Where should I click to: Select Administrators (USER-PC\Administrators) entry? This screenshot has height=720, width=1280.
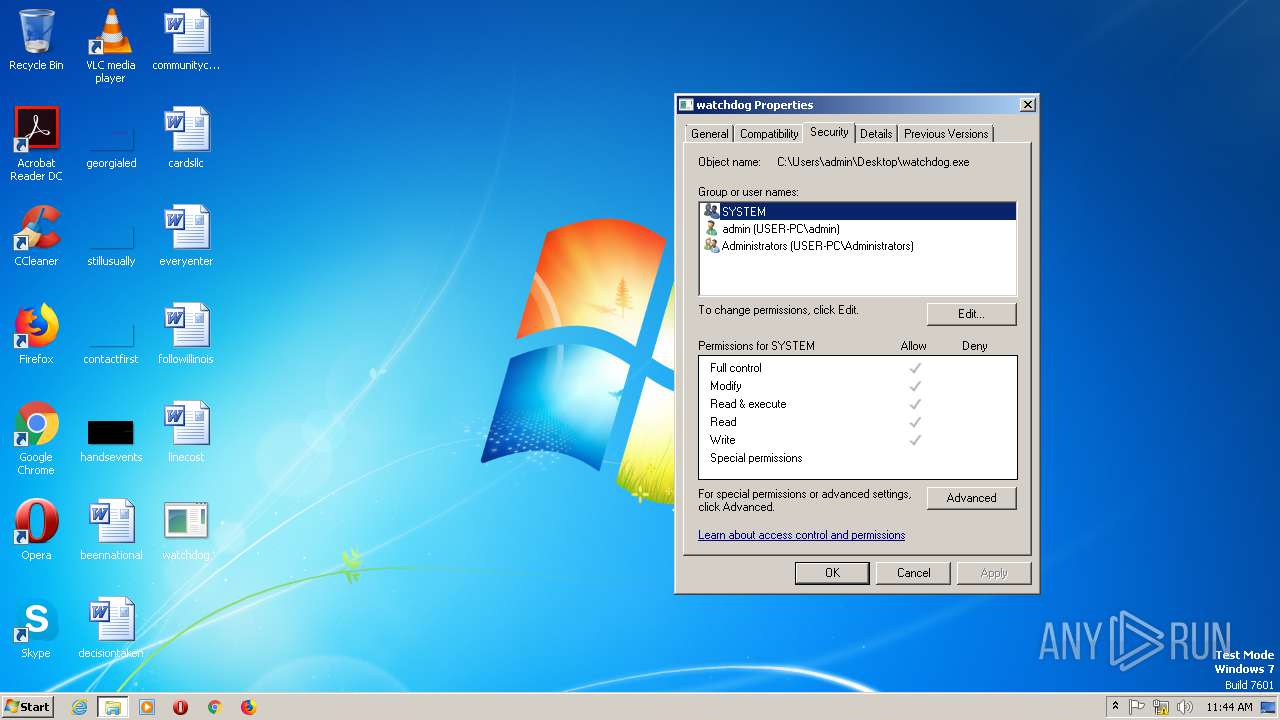click(858, 246)
